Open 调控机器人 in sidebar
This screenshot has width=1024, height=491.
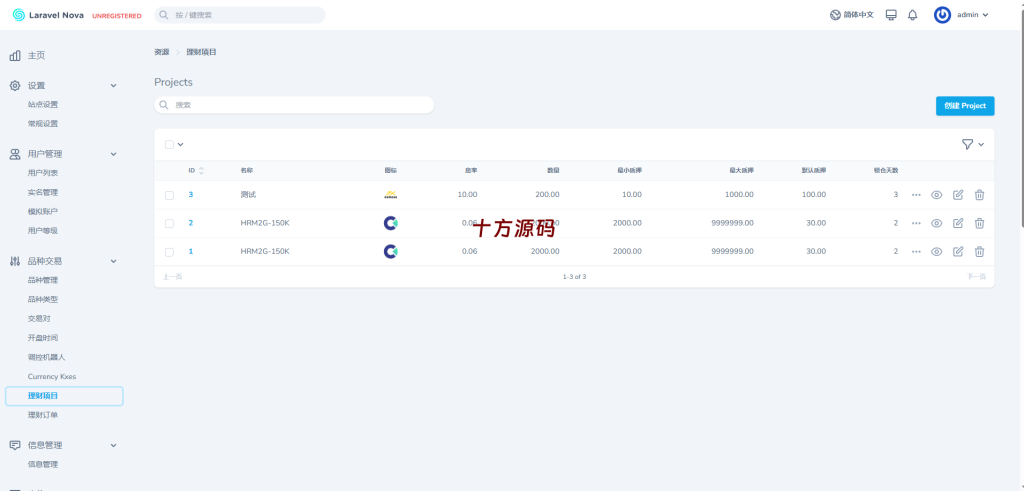click(46, 357)
